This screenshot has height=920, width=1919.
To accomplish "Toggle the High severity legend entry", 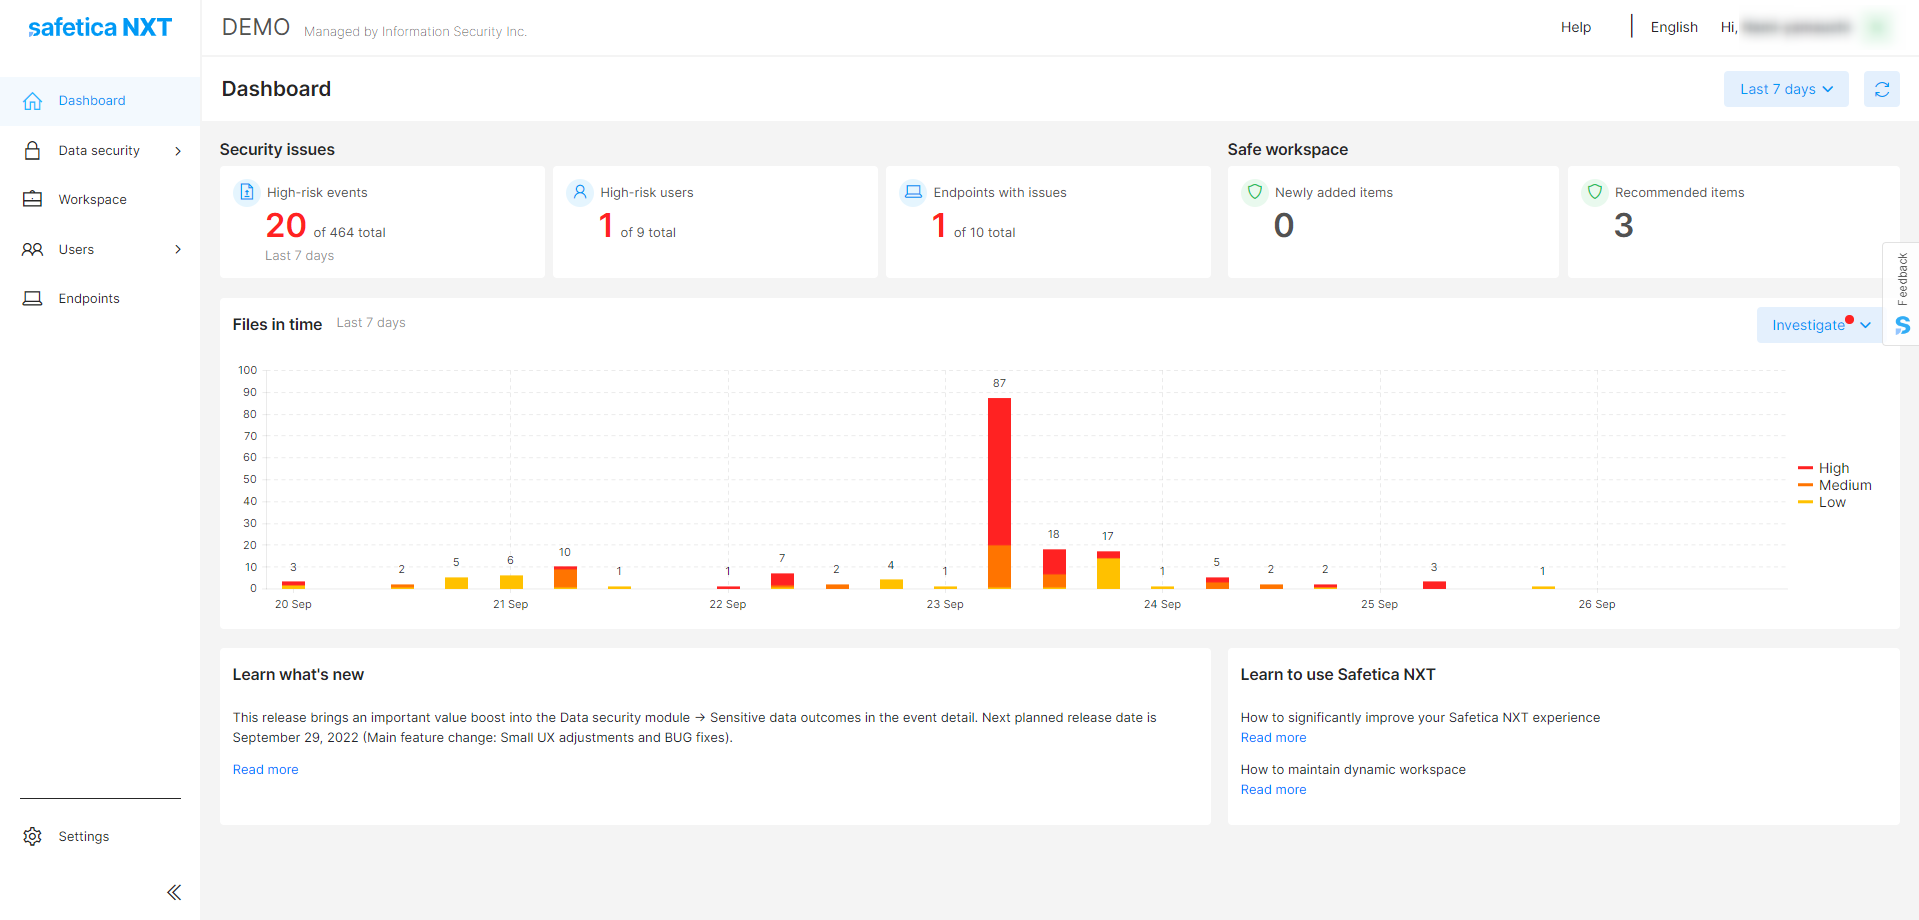I will [x=1824, y=468].
